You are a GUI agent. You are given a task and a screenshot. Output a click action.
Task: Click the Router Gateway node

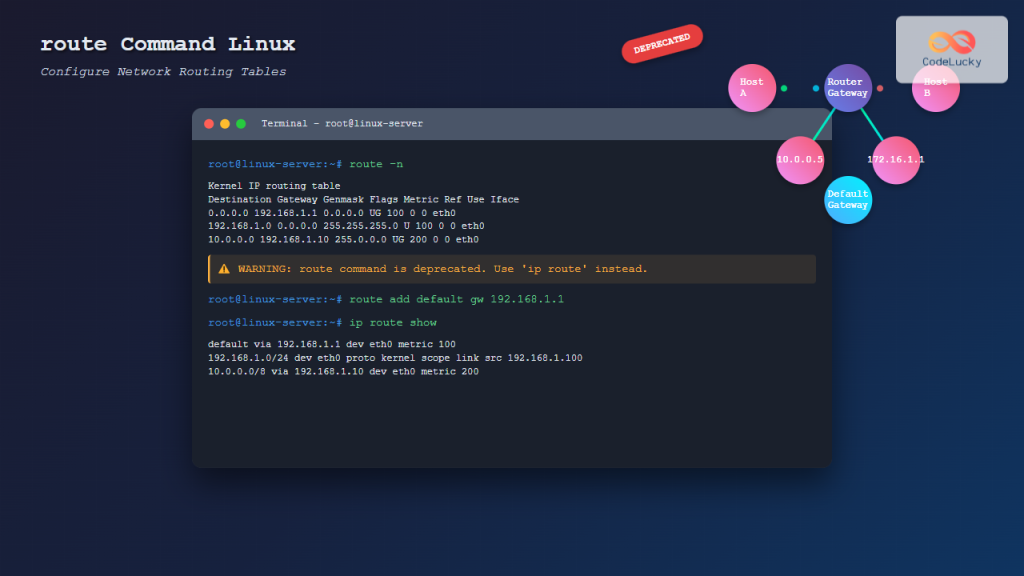[847, 88]
